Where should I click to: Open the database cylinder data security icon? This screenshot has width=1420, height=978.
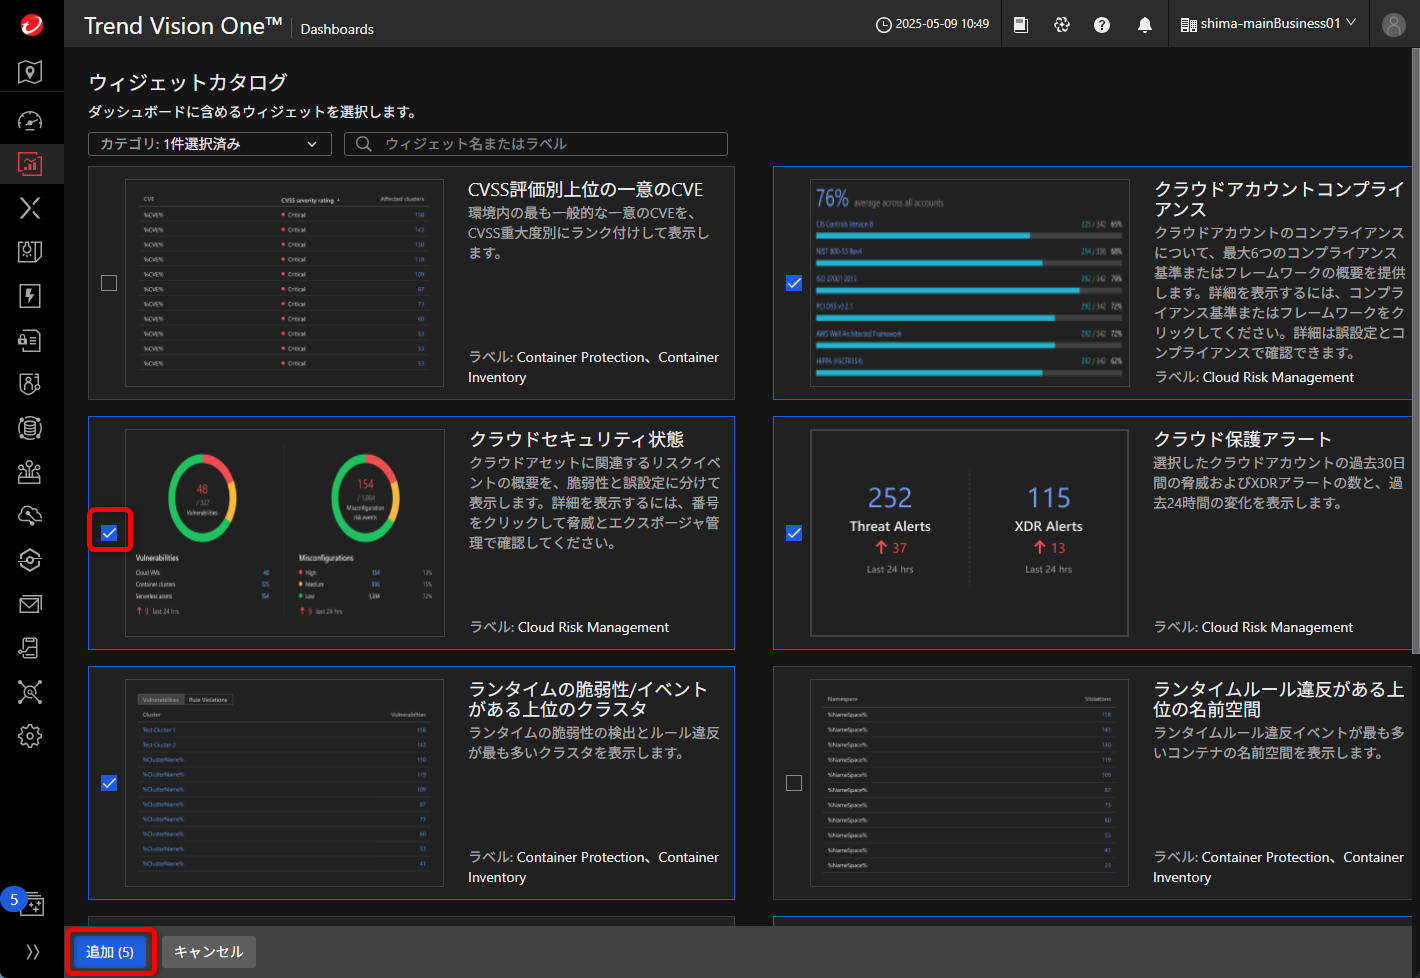pyautogui.click(x=30, y=428)
